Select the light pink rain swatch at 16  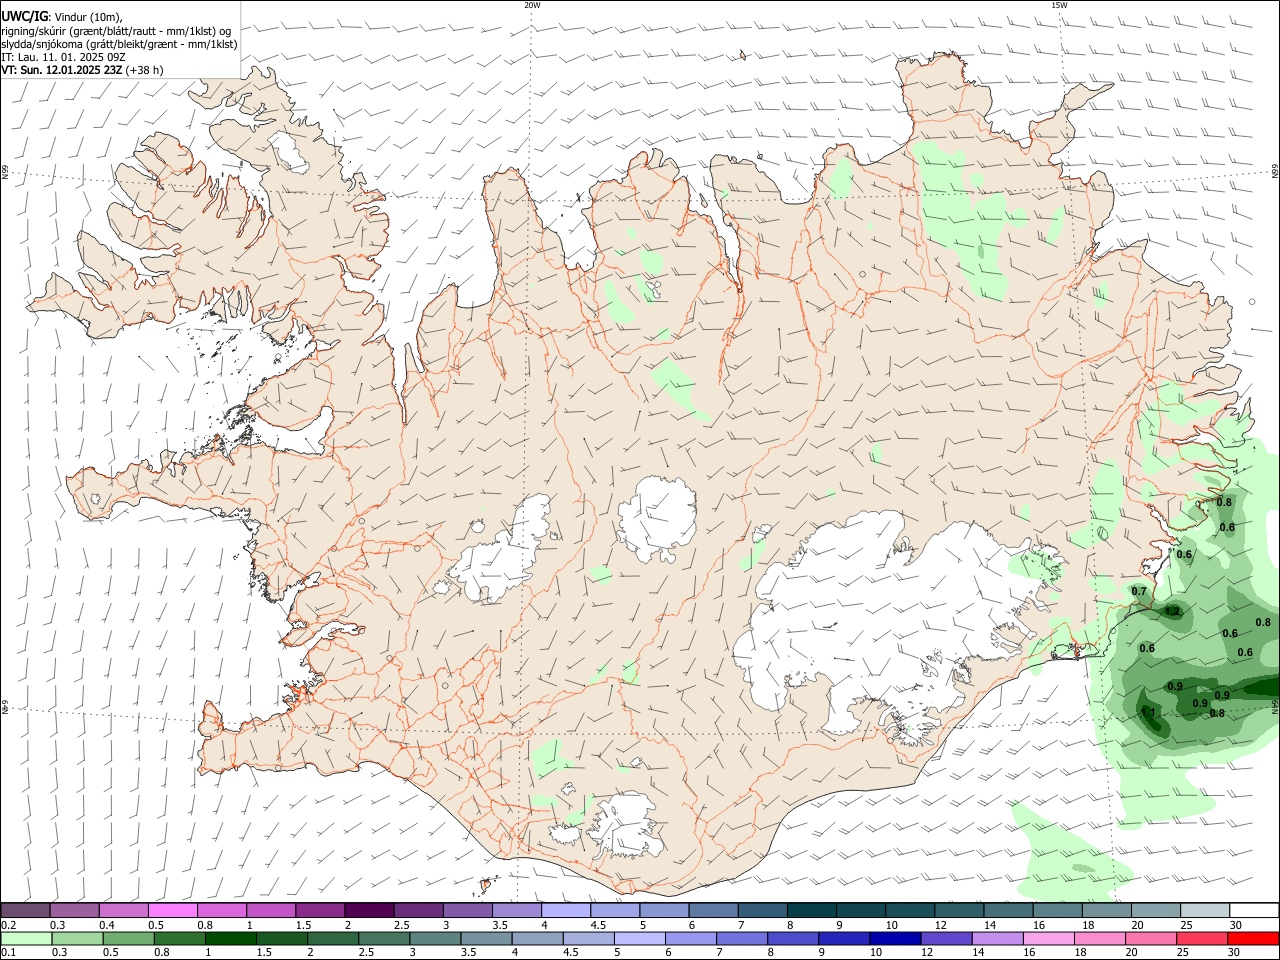1047,938
